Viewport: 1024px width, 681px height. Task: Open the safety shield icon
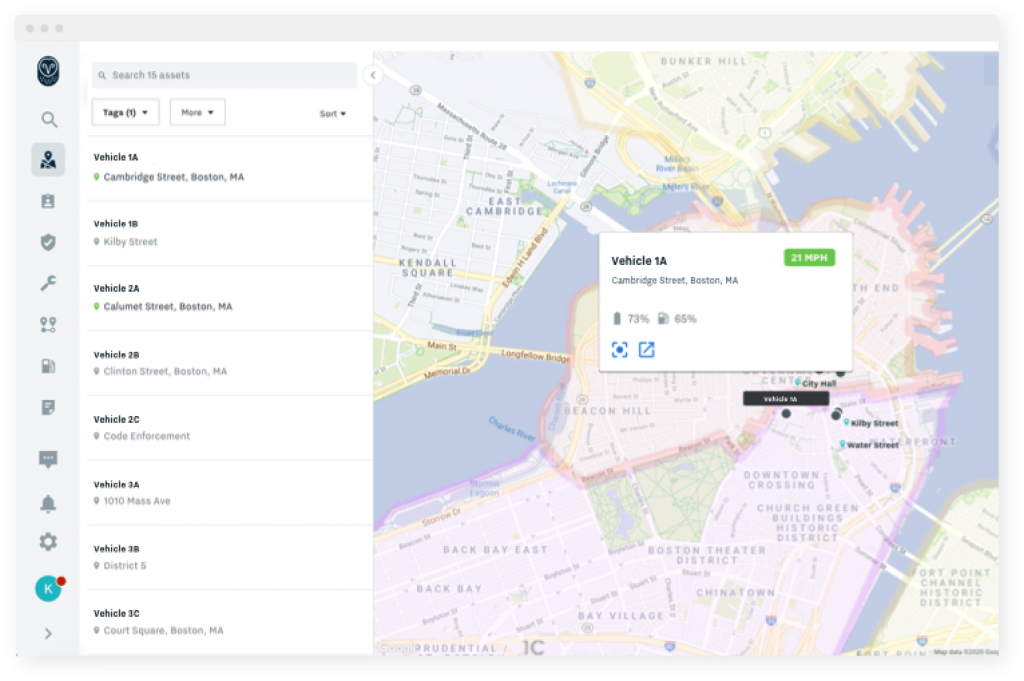[x=48, y=242]
